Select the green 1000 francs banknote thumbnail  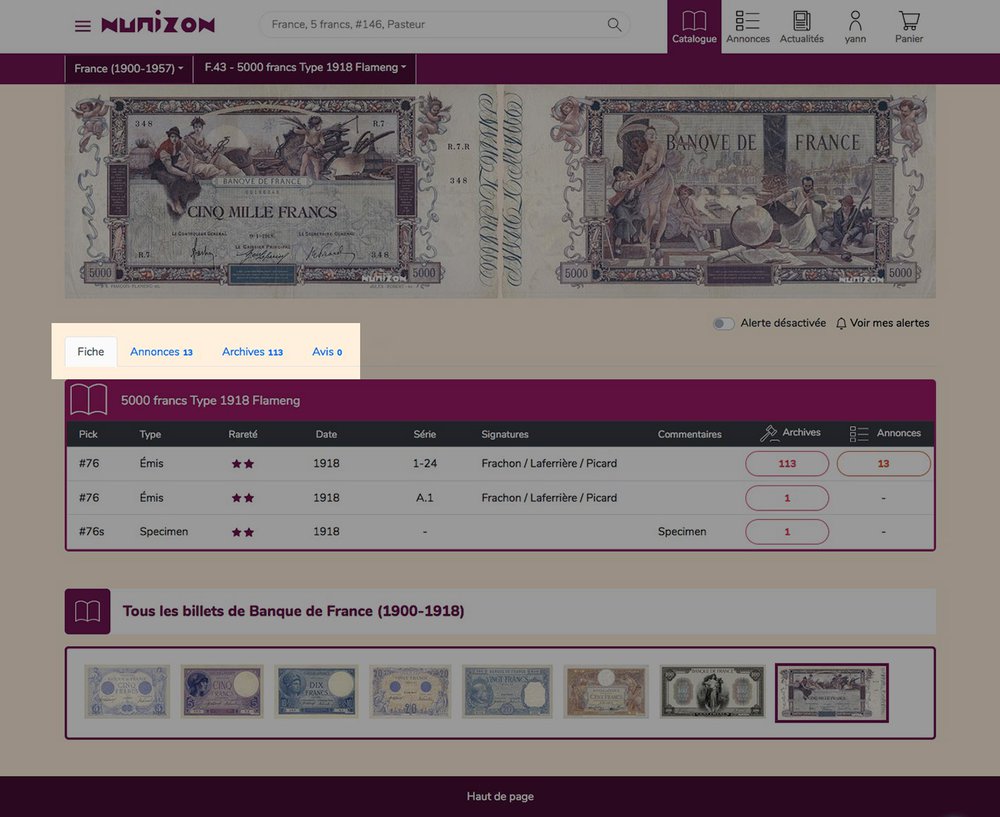pyautogui.click(x=712, y=691)
